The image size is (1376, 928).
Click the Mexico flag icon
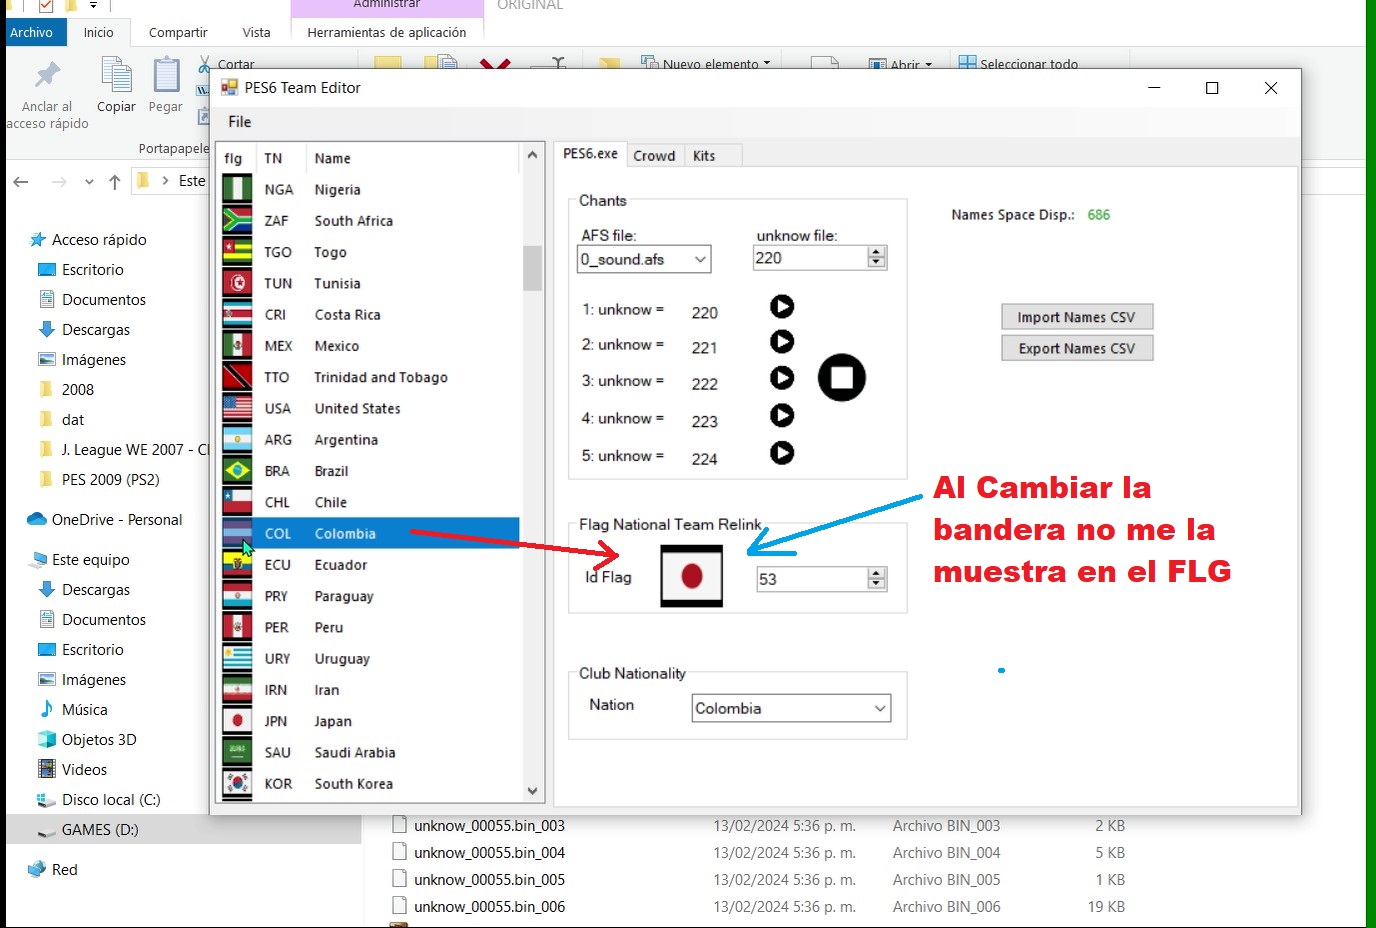(237, 345)
